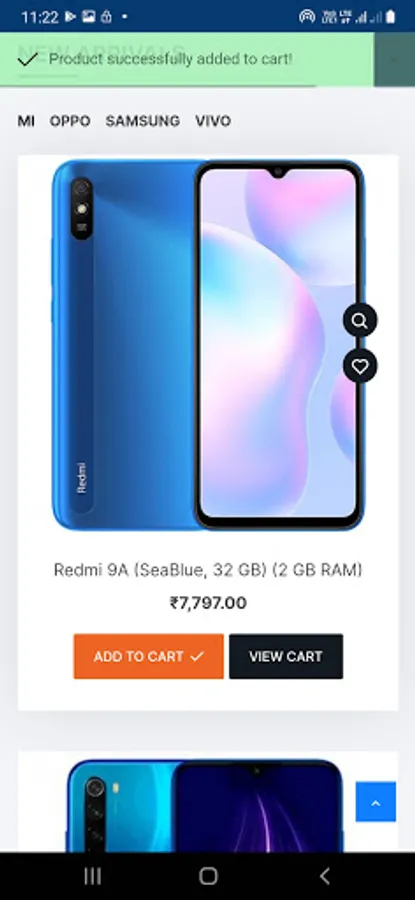
Task: Tap the ₹7,797.00 price text
Action: pos(208,603)
